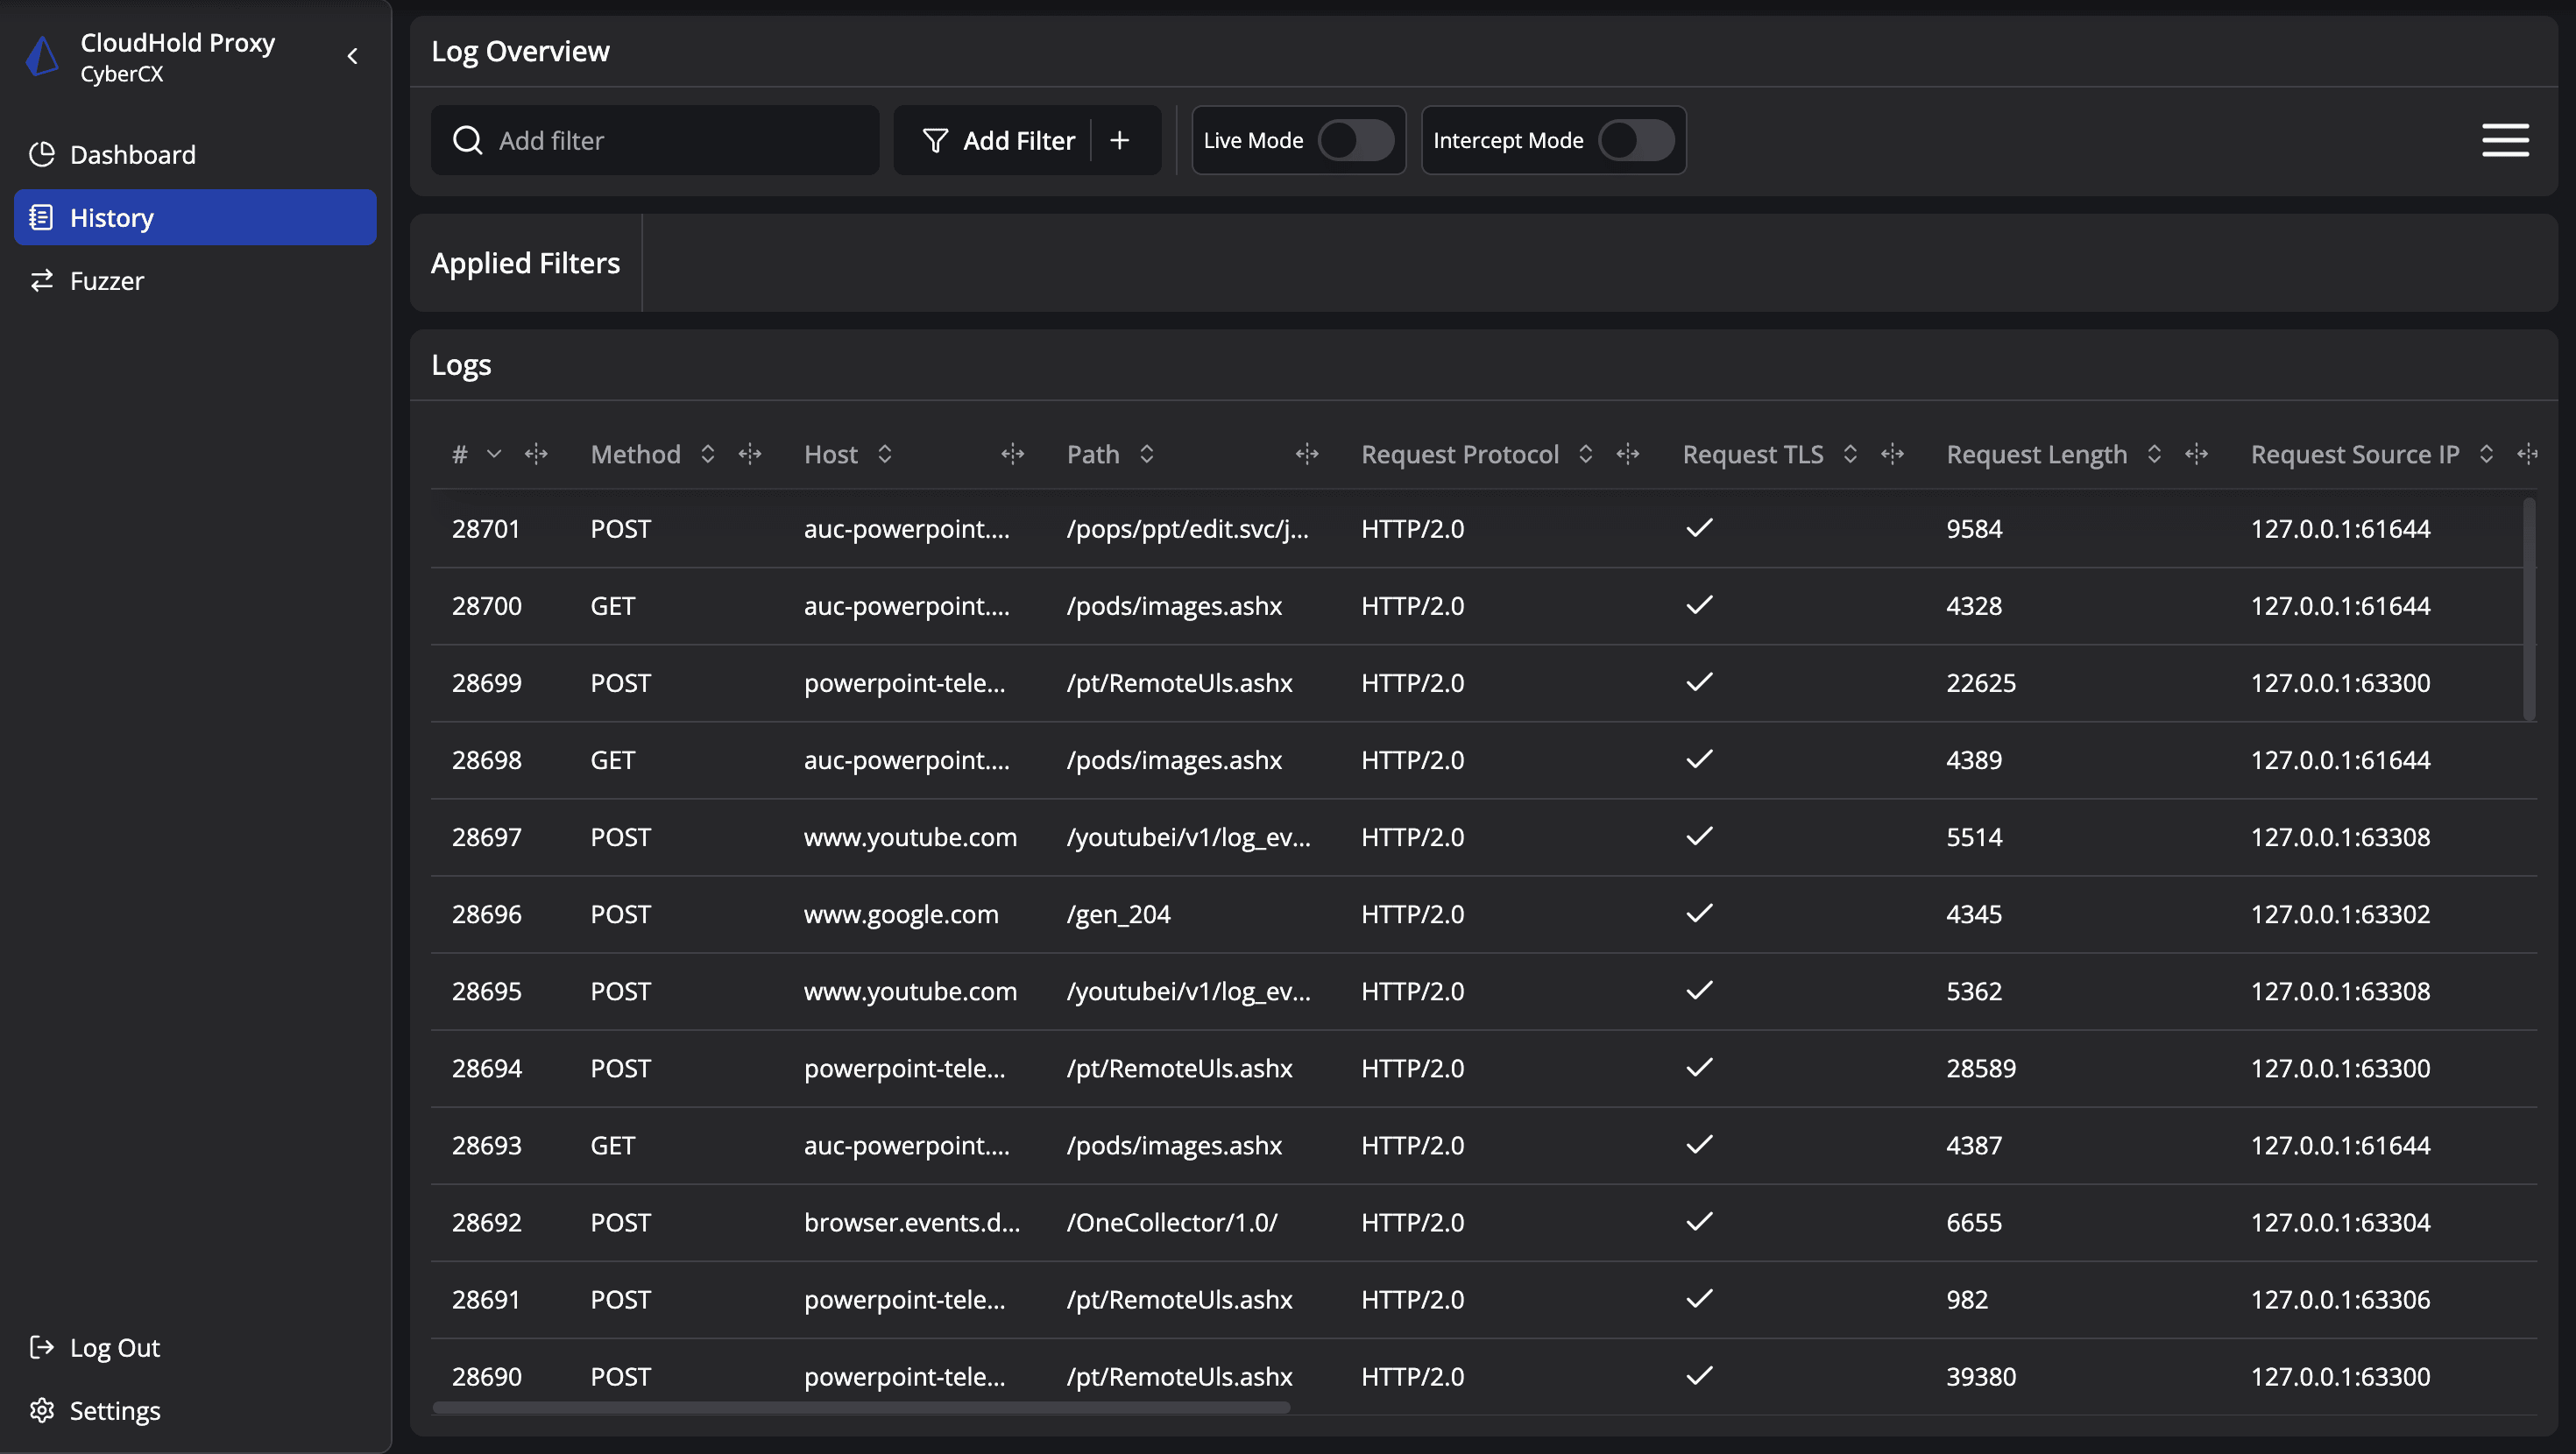Sort logs by the Method column
This screenshot has width=2576, height=1454.
708,454
